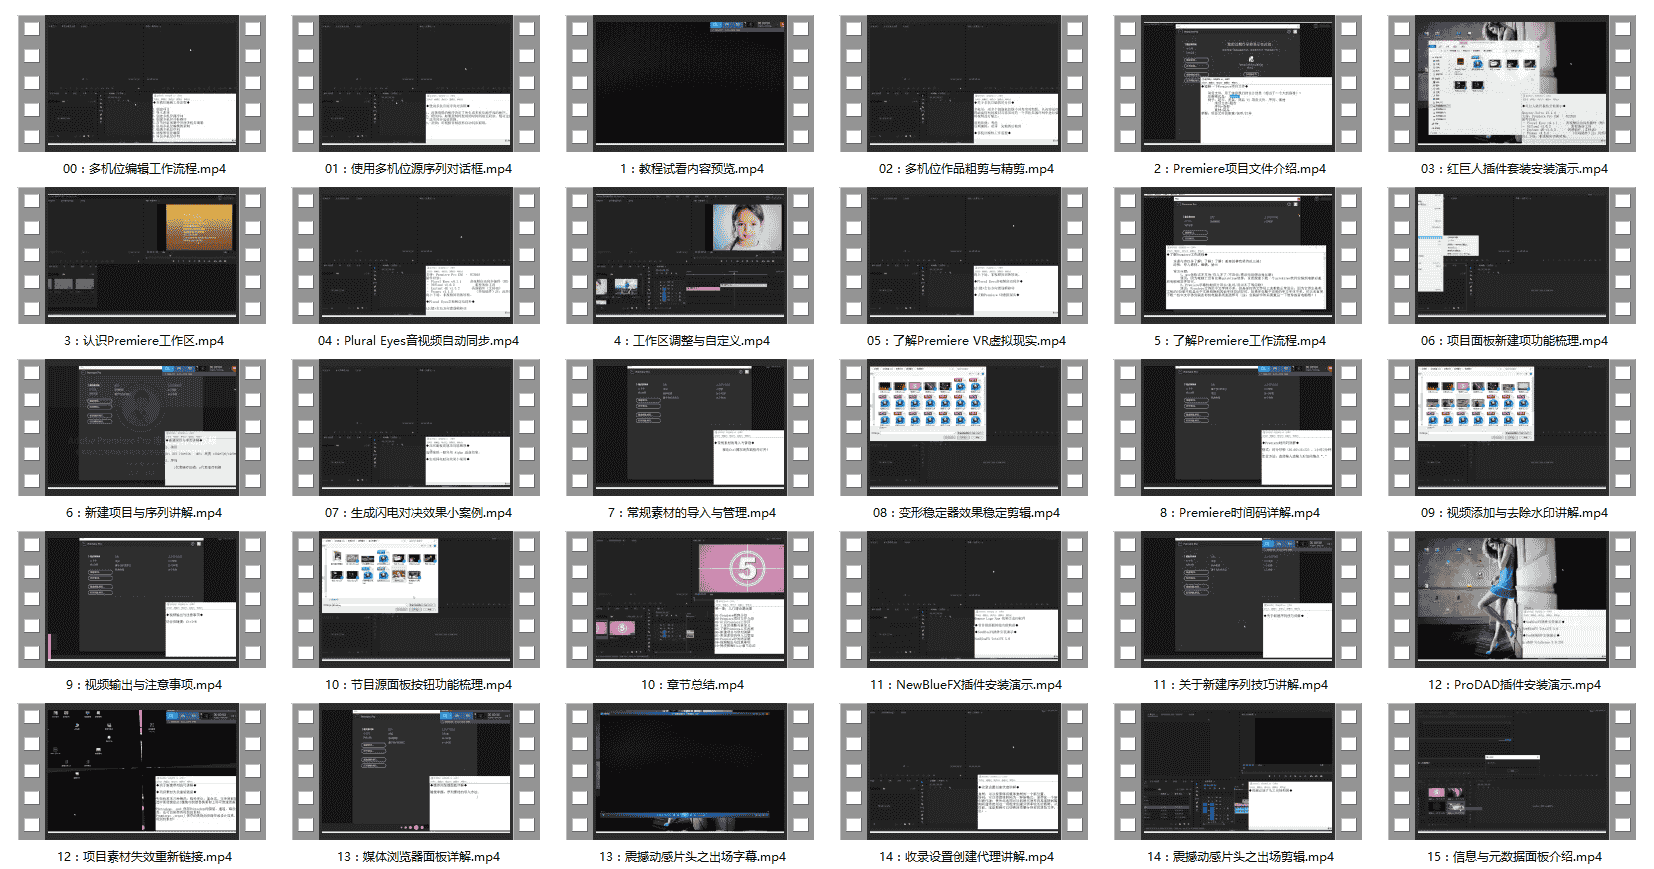Click the thumbnail of 12:项目素材失效重新链接.mp4

point(142,772)
